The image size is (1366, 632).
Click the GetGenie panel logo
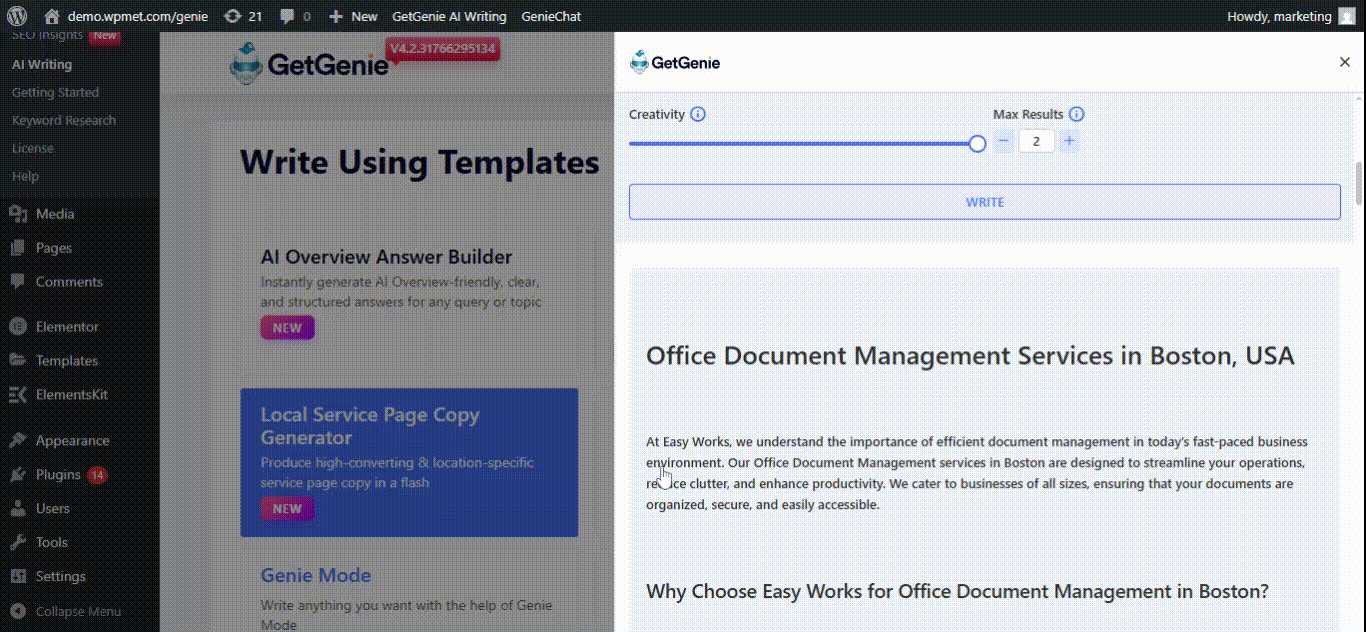(675, 63)
